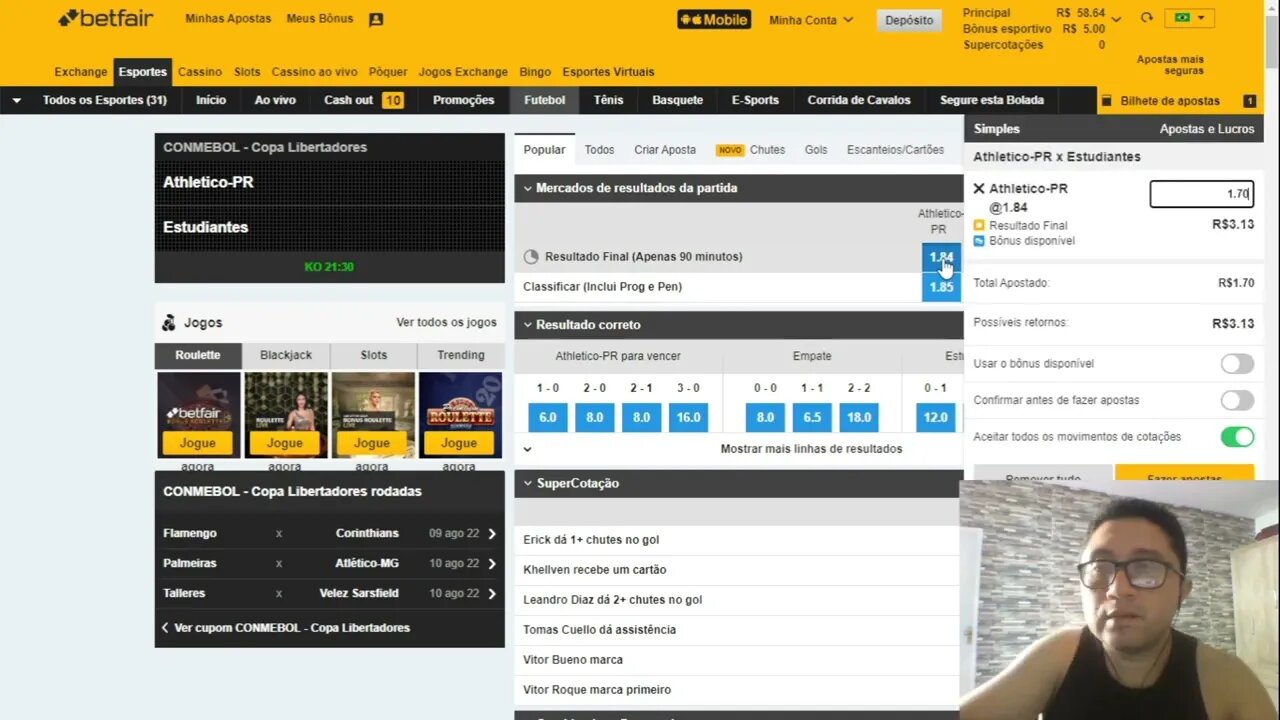Screen dimensions: 1280x720
Task: Click 'Vitor Roque marca primeiro' SuperCotação row
Action: [737, 690]
